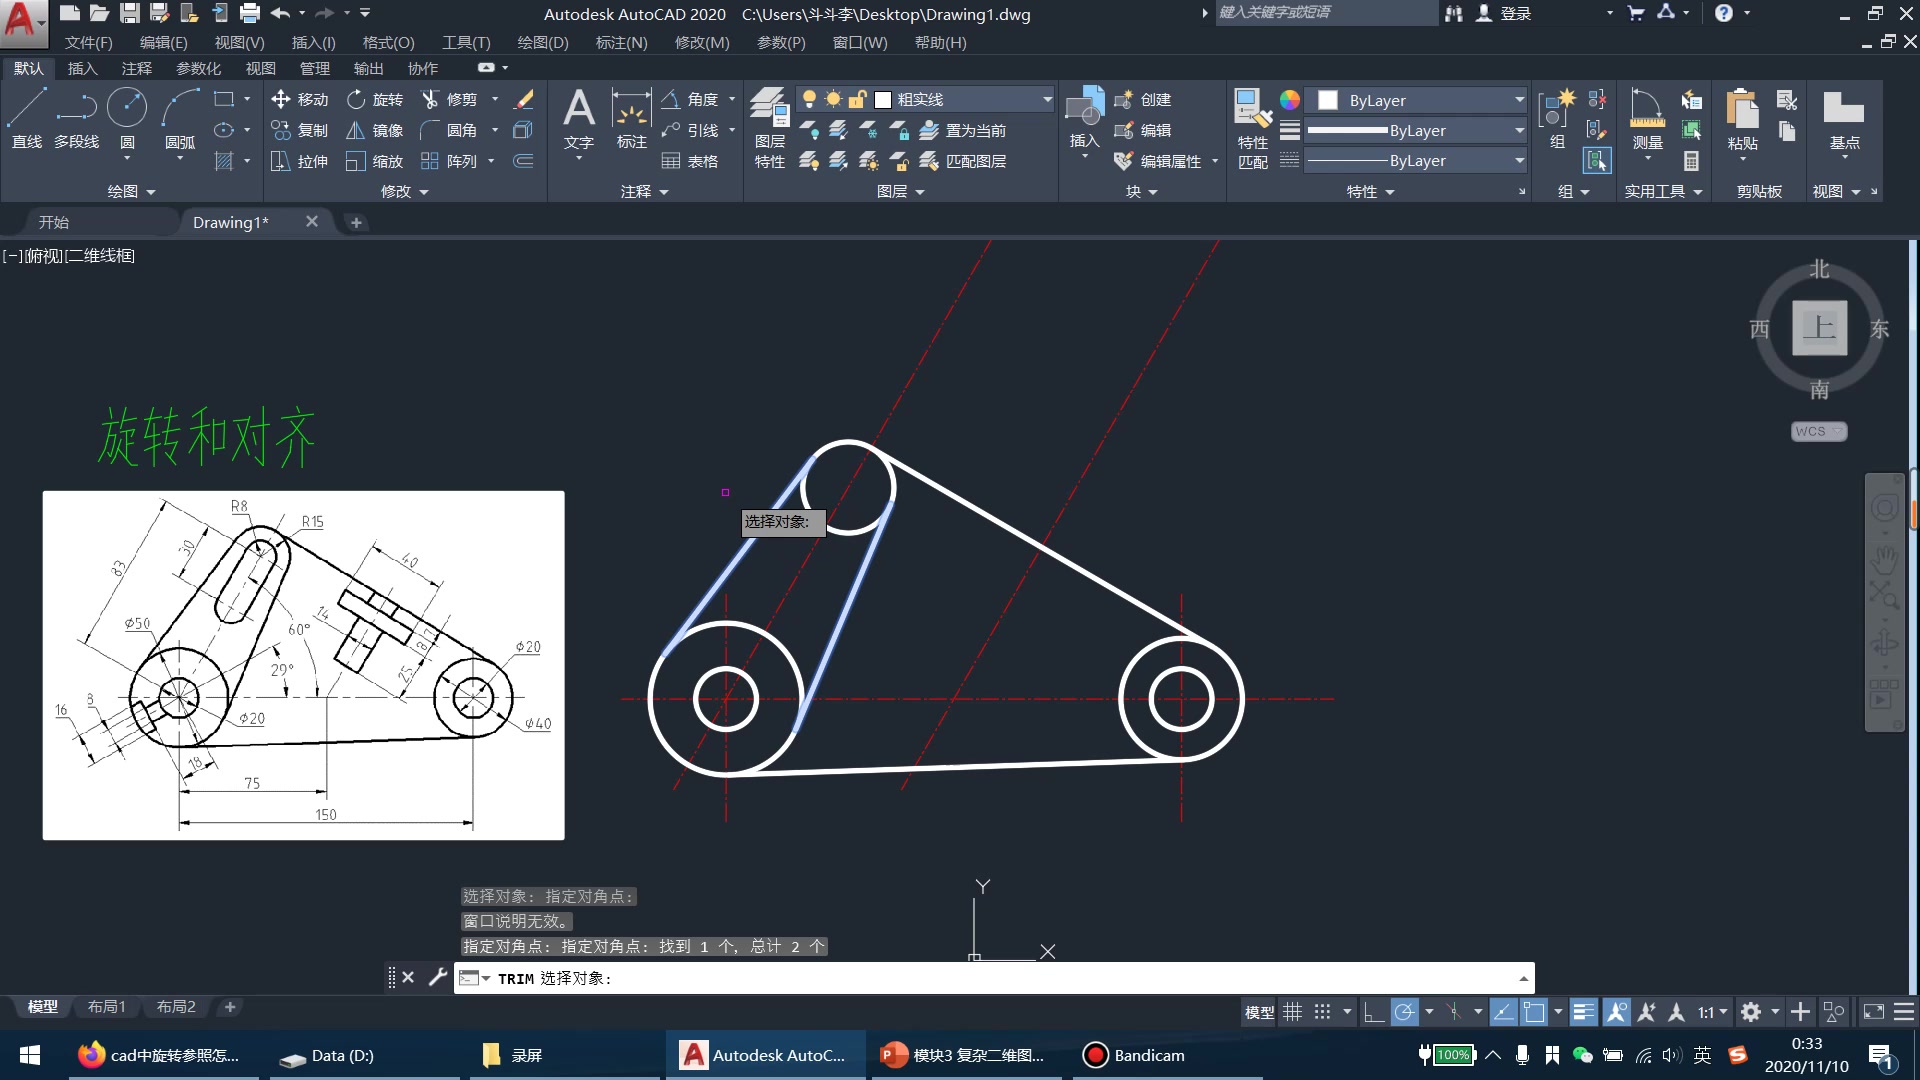Open the 粗实线 layer dropdown

pos(1047,99)
